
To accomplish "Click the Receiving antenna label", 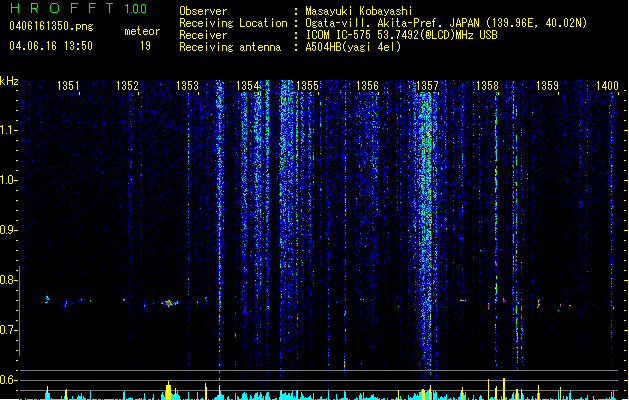I will pos(230,47).
